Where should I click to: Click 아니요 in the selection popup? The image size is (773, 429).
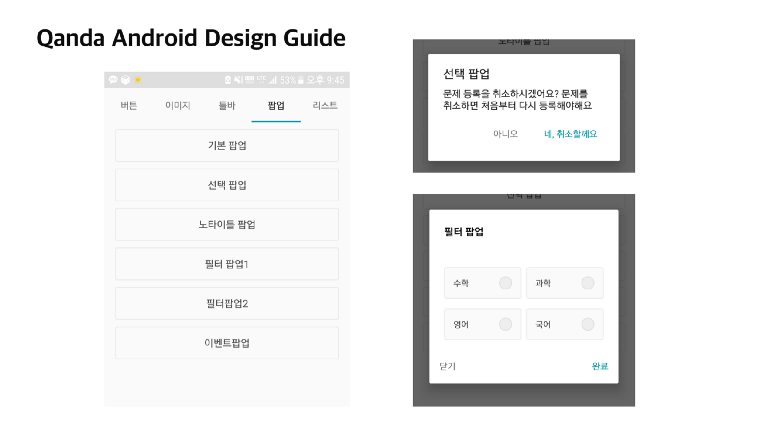coord(505,133)
